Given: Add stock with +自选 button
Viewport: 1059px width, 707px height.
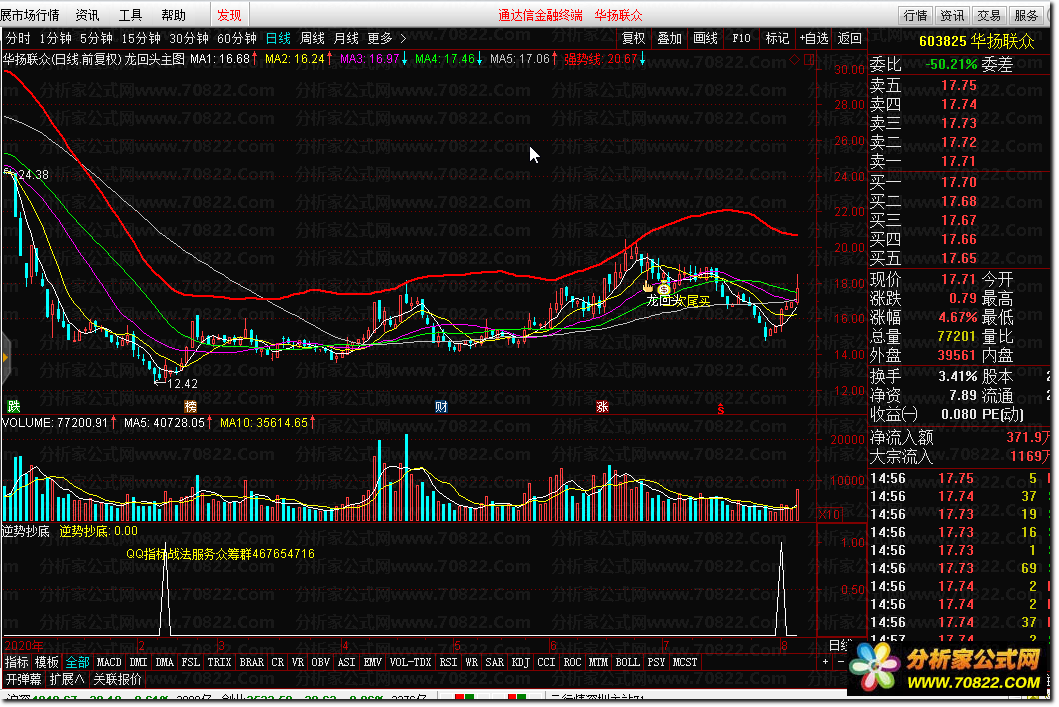Looking at the screenshot, I should 814,38.
